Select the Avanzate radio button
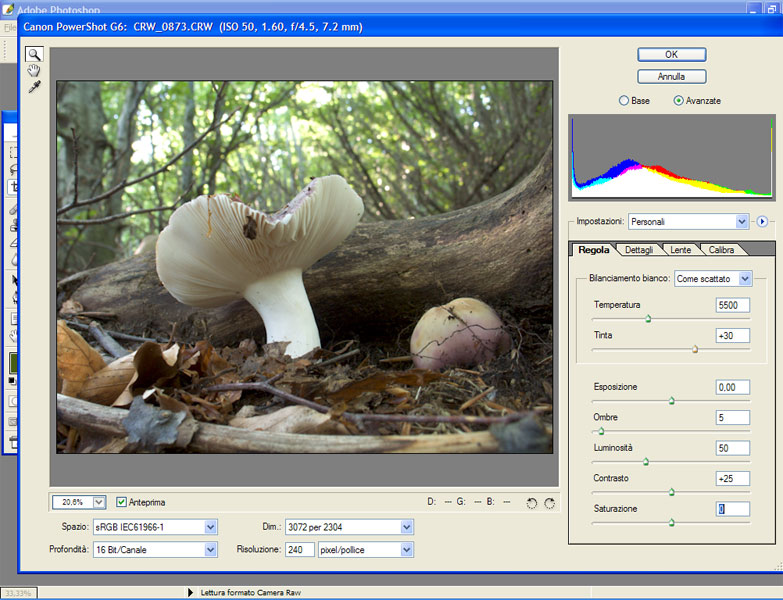 679,101
